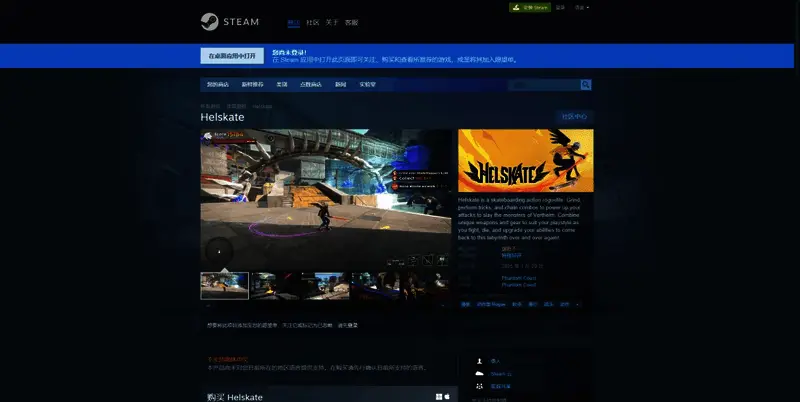Screen dimensions: 800x402
Task: Click the Phantom Coast developer link
Action: tap(519, 278)
